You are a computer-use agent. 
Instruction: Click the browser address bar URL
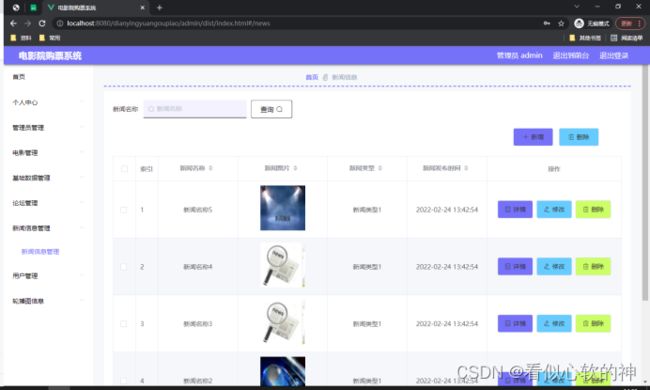pyautogui.click(x=168, y=24)
